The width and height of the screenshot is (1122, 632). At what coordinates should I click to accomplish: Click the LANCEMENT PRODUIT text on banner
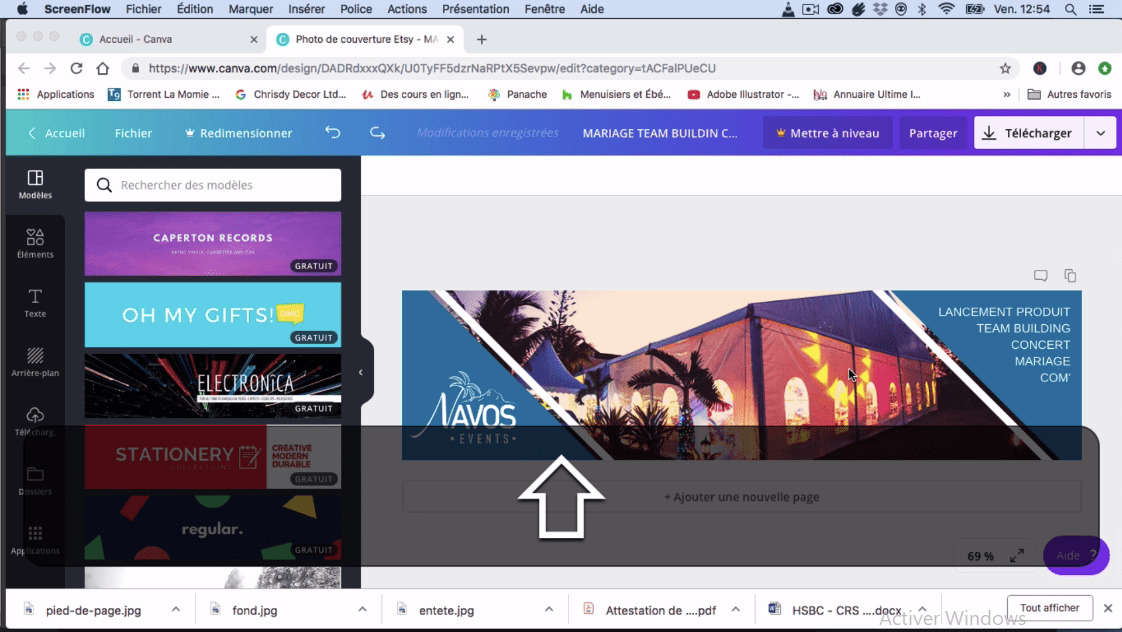click(x=1004, y=312)
